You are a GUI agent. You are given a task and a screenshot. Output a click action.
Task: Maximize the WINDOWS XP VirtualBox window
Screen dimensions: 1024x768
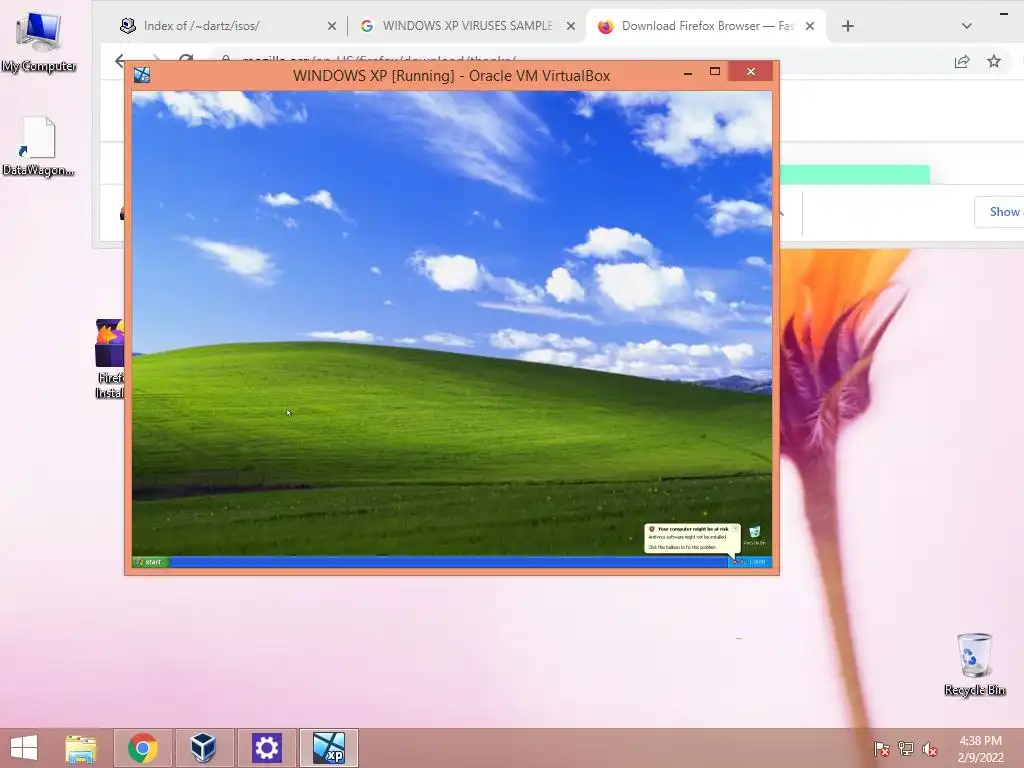coord(715,72)
